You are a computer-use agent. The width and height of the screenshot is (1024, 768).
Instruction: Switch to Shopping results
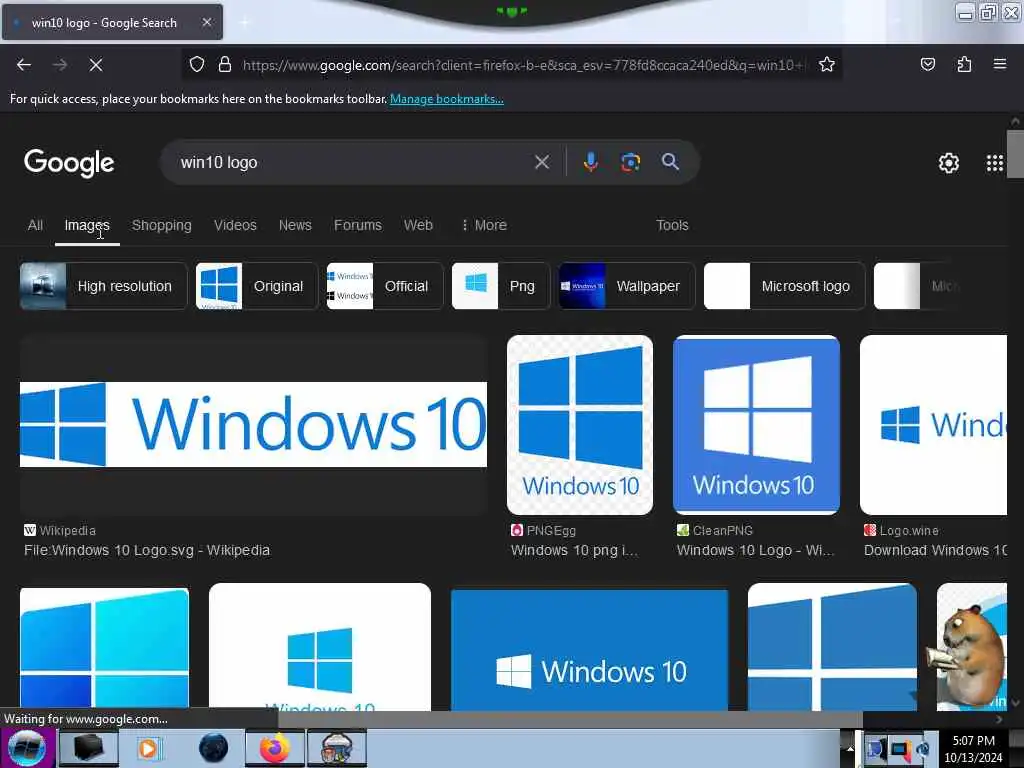(x=161, y=225)
